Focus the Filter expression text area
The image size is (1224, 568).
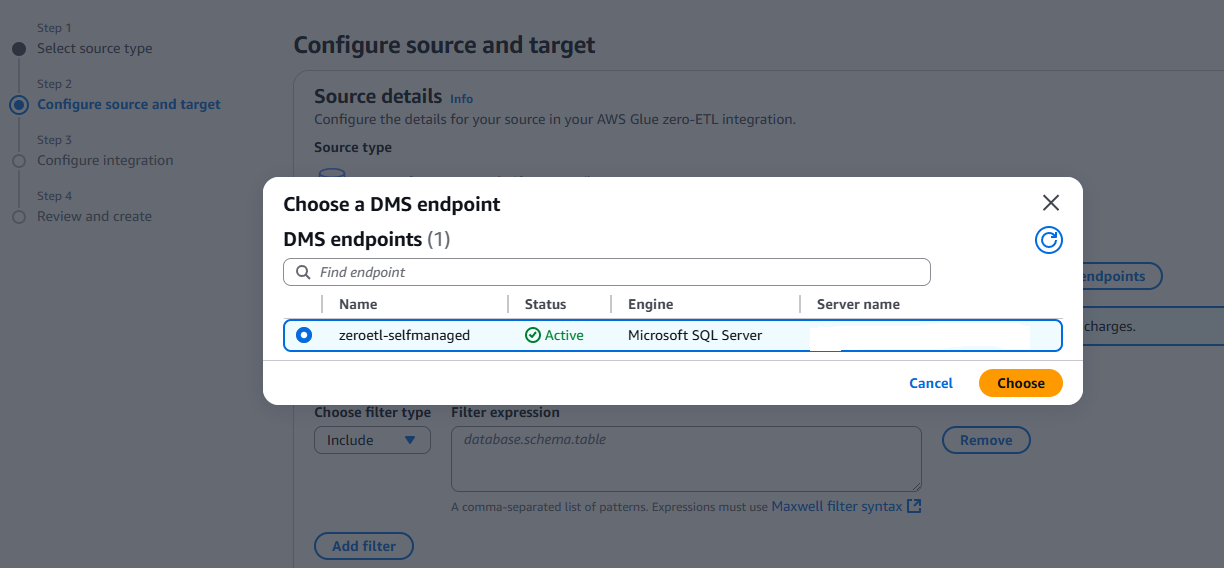click(685, 459)
